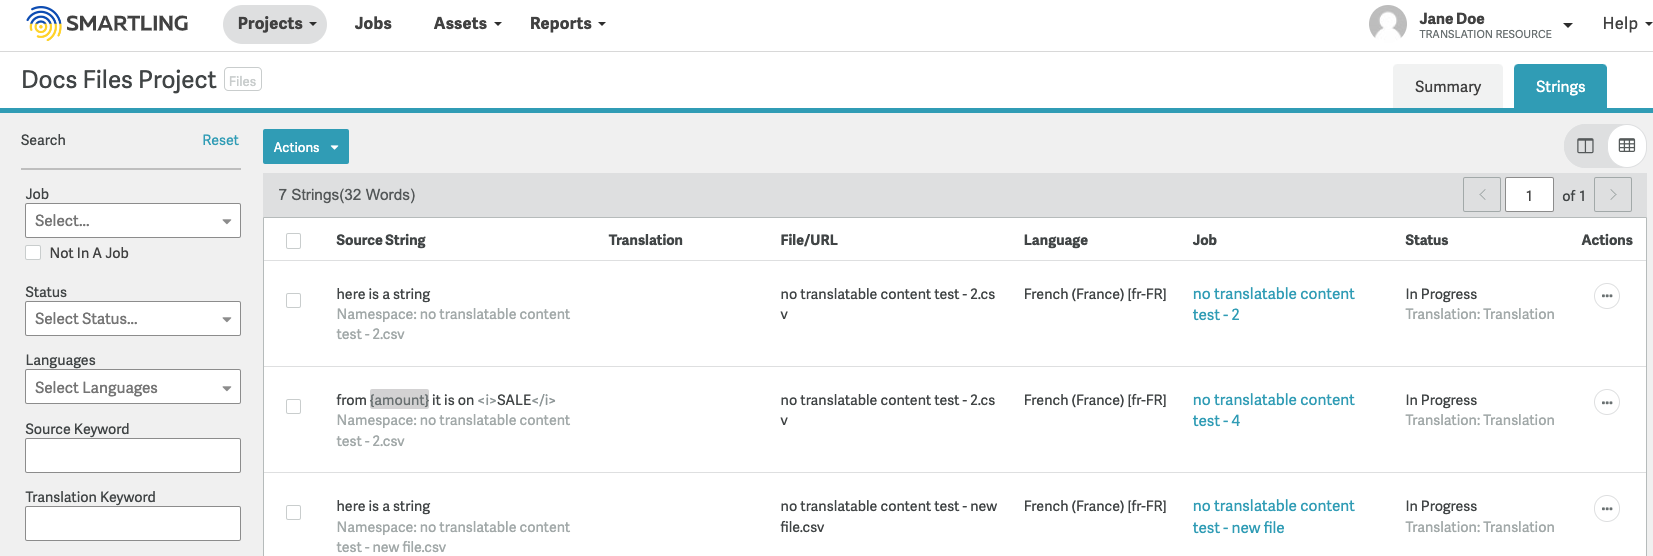The image size is (1653, 556).
Task: Switch to split panel view icon
Action: tap(1585, 146)
